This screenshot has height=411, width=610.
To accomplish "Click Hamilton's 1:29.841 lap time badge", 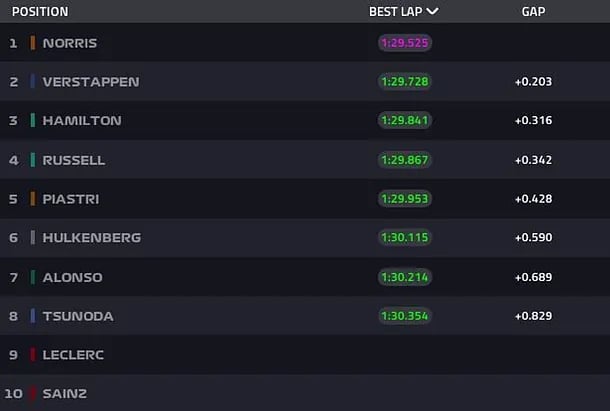I will pyautogui.click(x=405, y=121).
